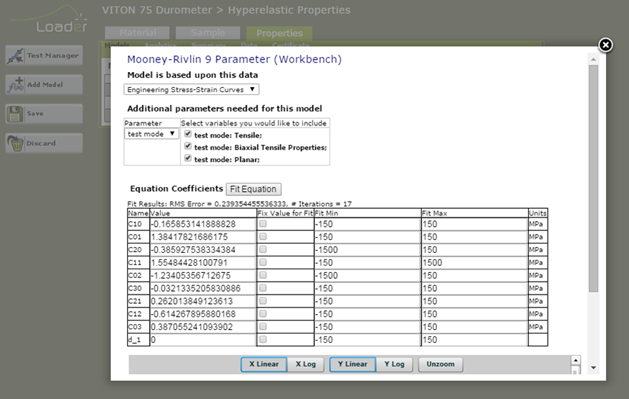
Task: Check Fix Value for Fit for C11
Action: pyautogui.click(x=263, y=262)
